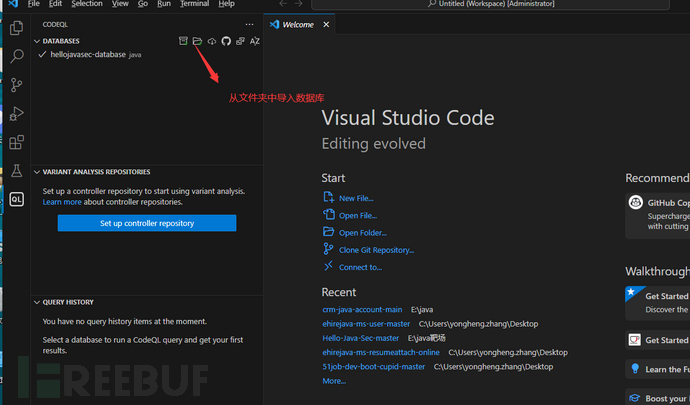Screen dimensions: 690x405
Task: Import database from folder icon
Action: tap(197, 41)
